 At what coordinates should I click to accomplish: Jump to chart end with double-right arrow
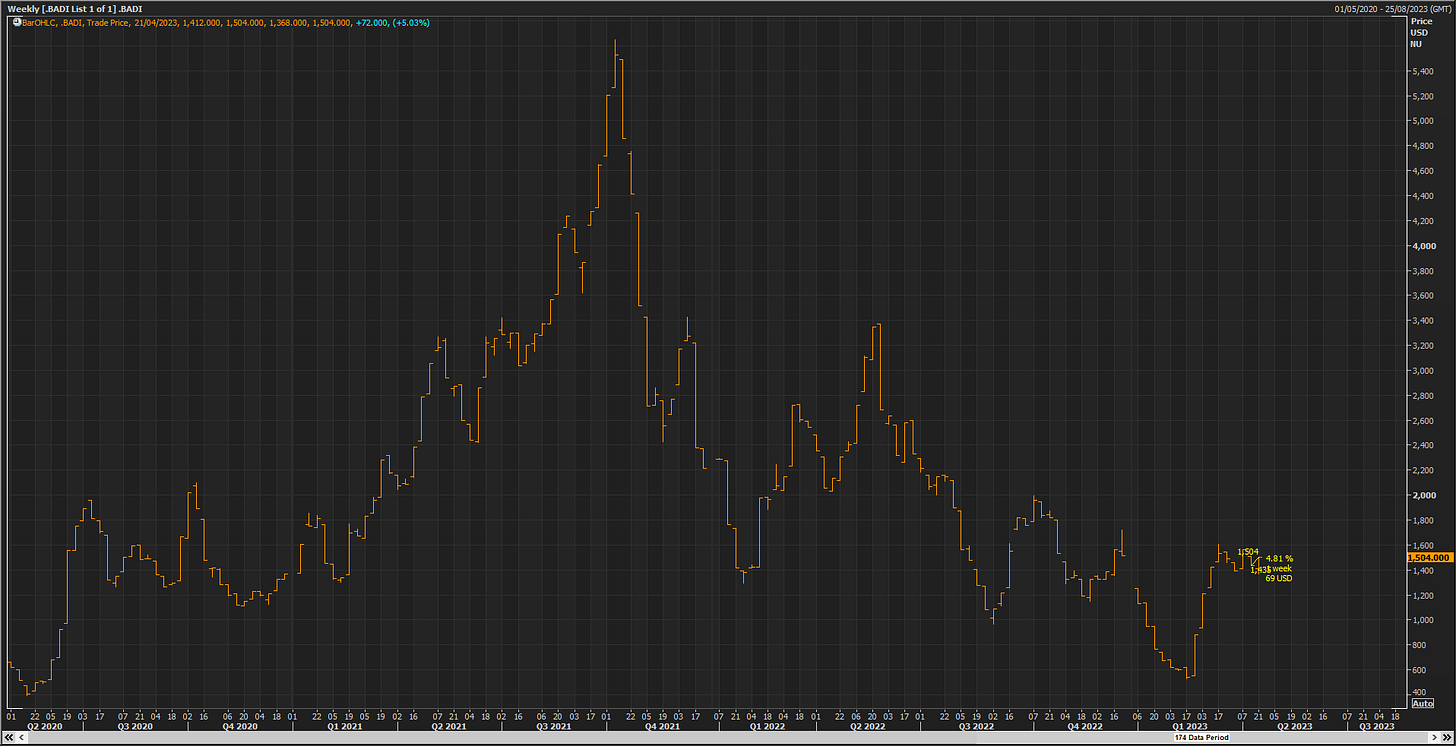pos(1447,736)
